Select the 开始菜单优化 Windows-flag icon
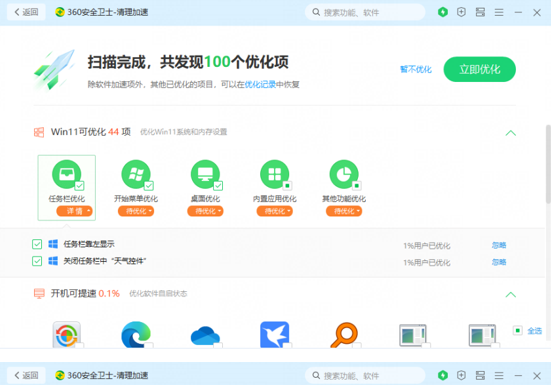This screenshot has width=551, height=385. 136,174
